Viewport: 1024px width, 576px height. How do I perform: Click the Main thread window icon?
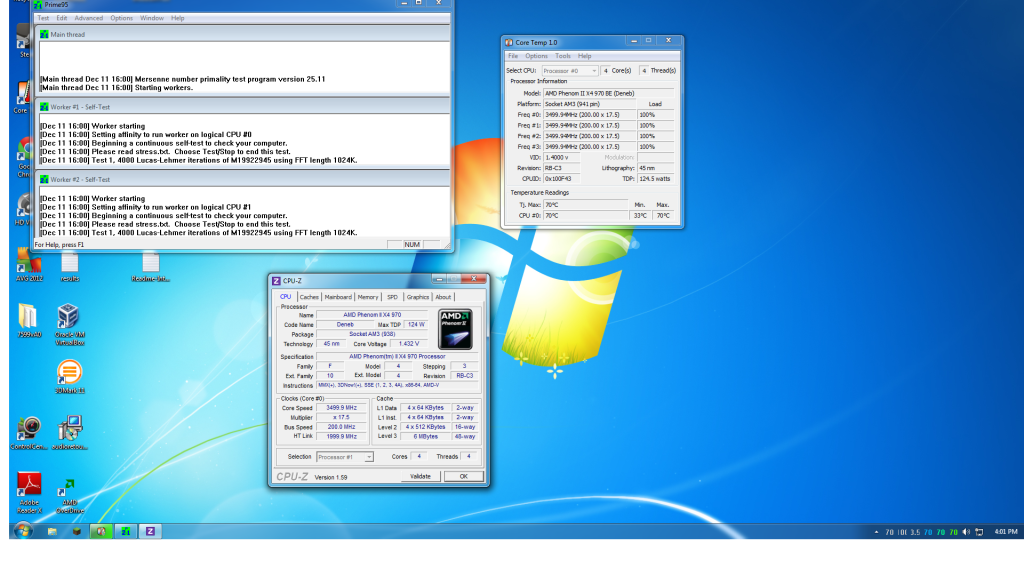[44, 34]
